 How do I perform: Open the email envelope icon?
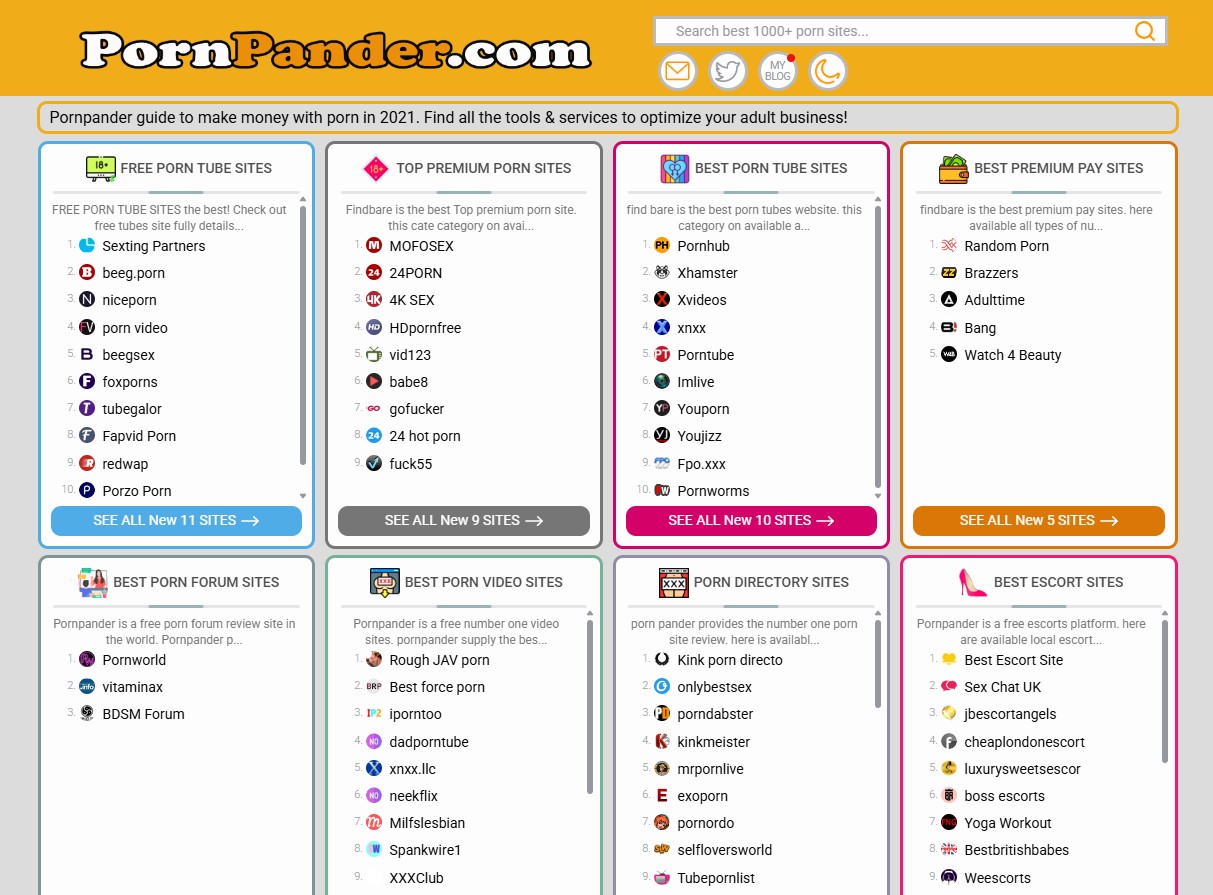click(677, 71)
